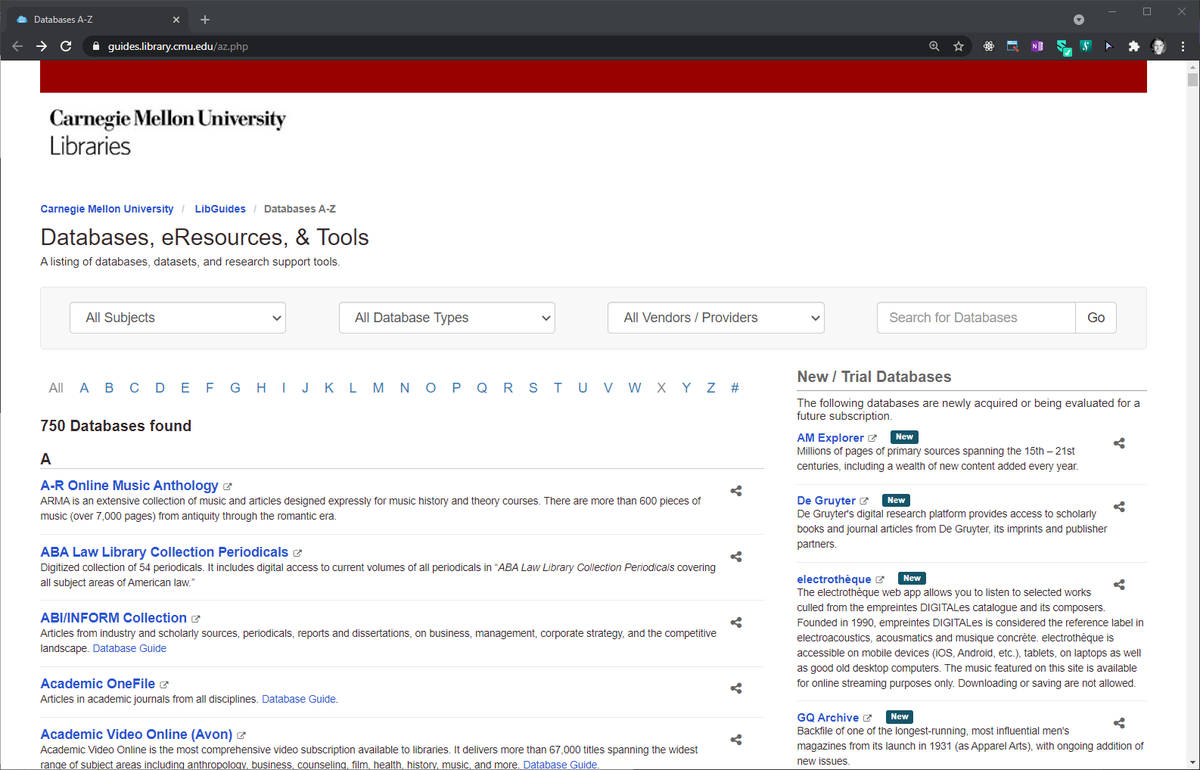Screen dimensions: 1200x770
Task: Open the extension with green checkmark badge
Action: click(x=1063, y=47)
